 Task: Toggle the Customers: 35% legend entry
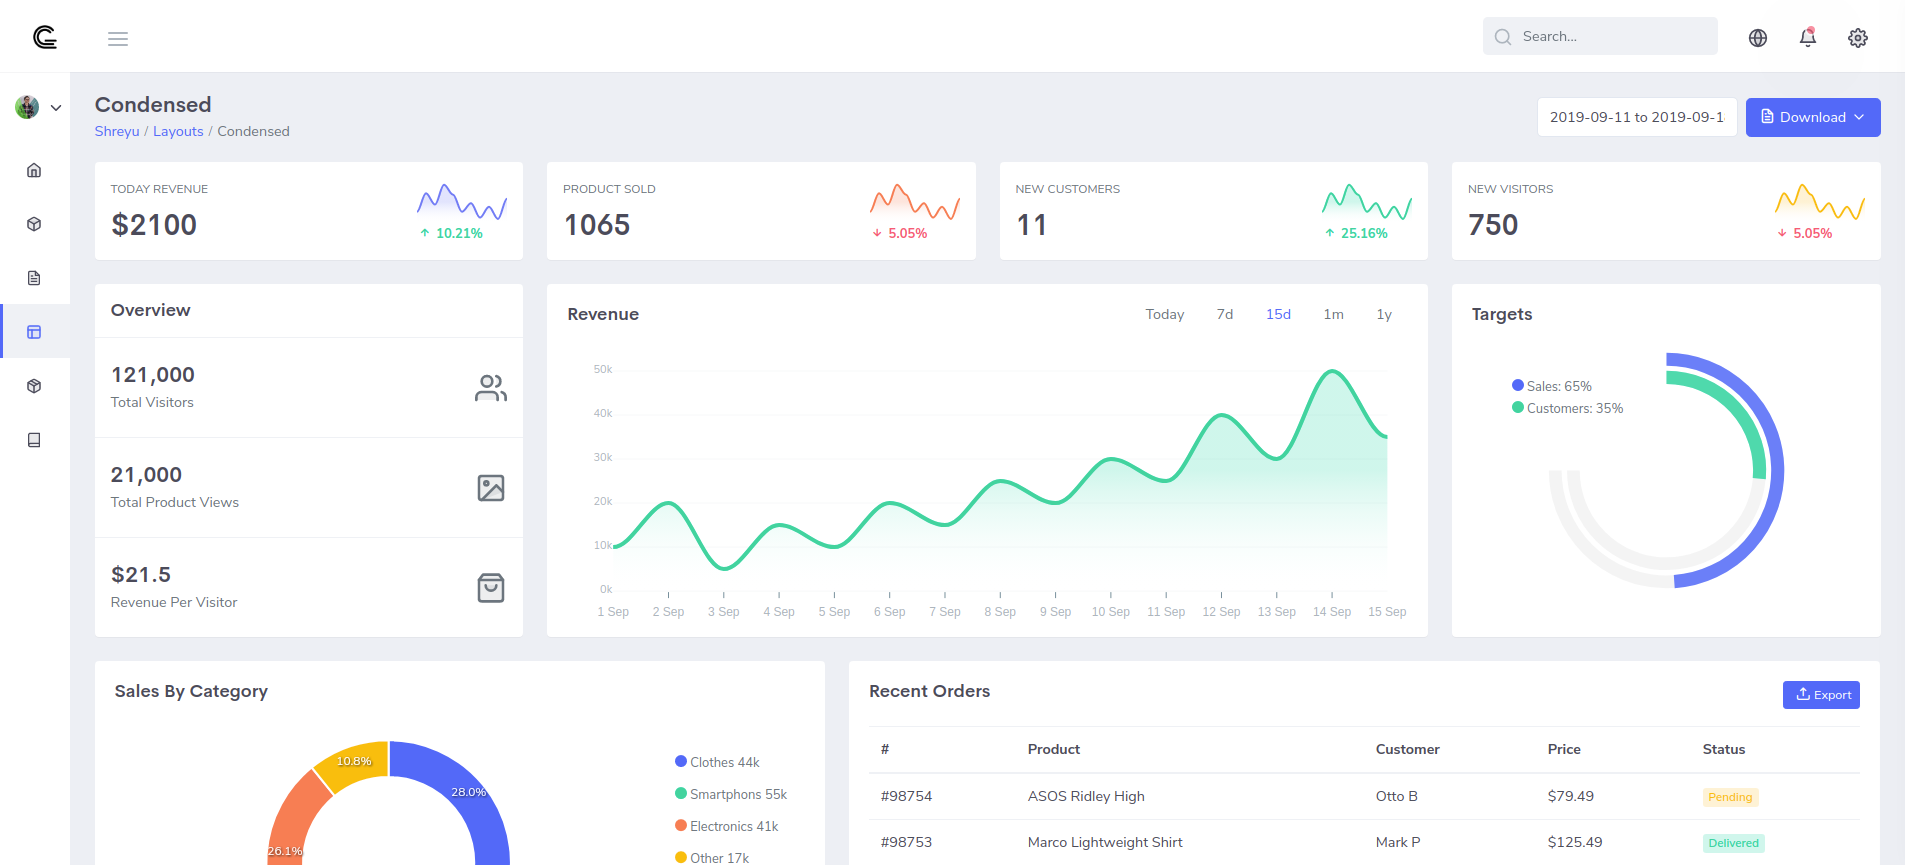1568,408
